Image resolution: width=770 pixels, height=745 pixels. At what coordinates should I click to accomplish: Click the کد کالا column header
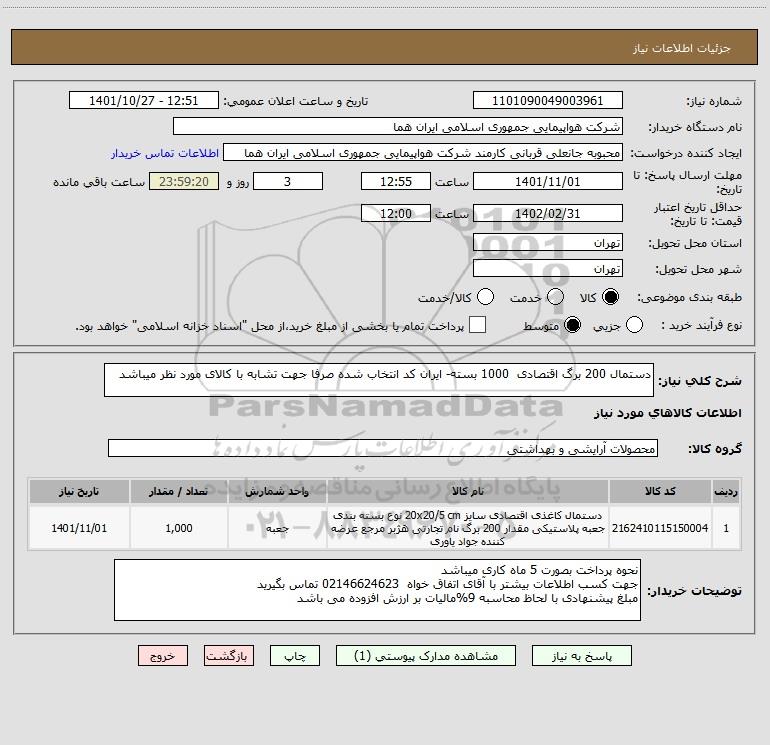pos(660,491)
